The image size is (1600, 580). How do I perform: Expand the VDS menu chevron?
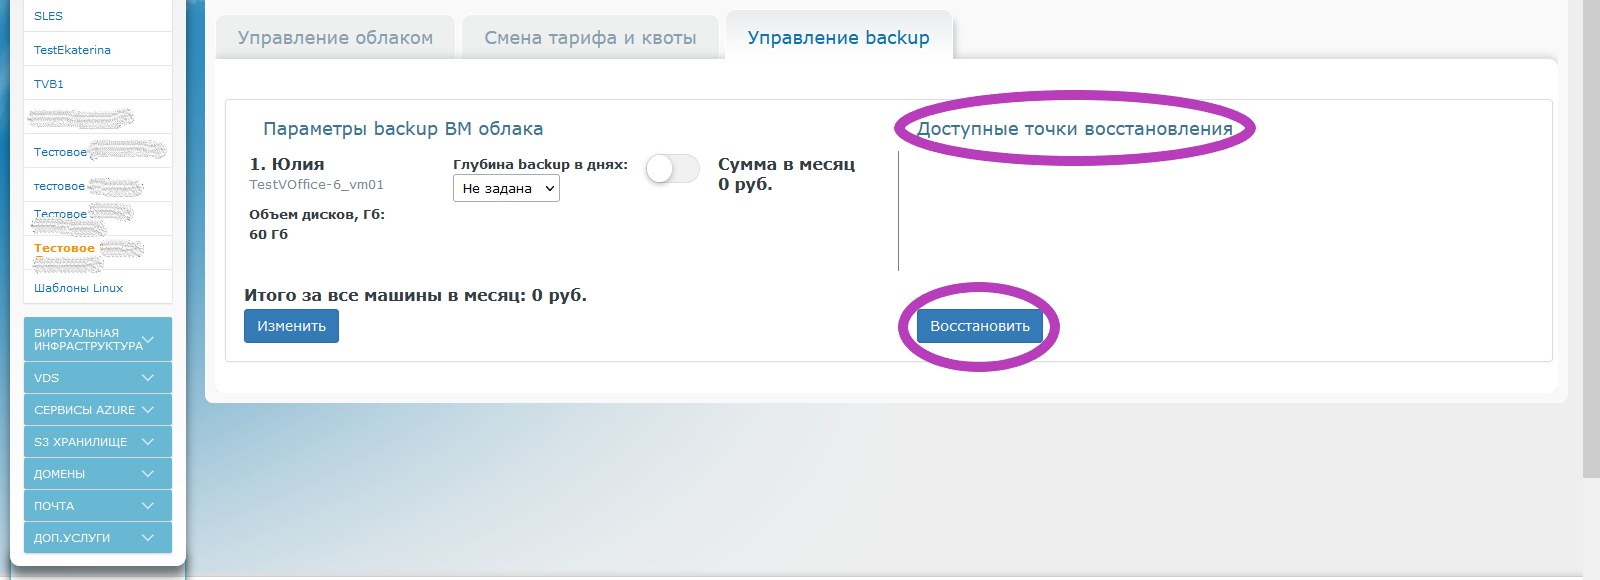click(x=148, y=378)
